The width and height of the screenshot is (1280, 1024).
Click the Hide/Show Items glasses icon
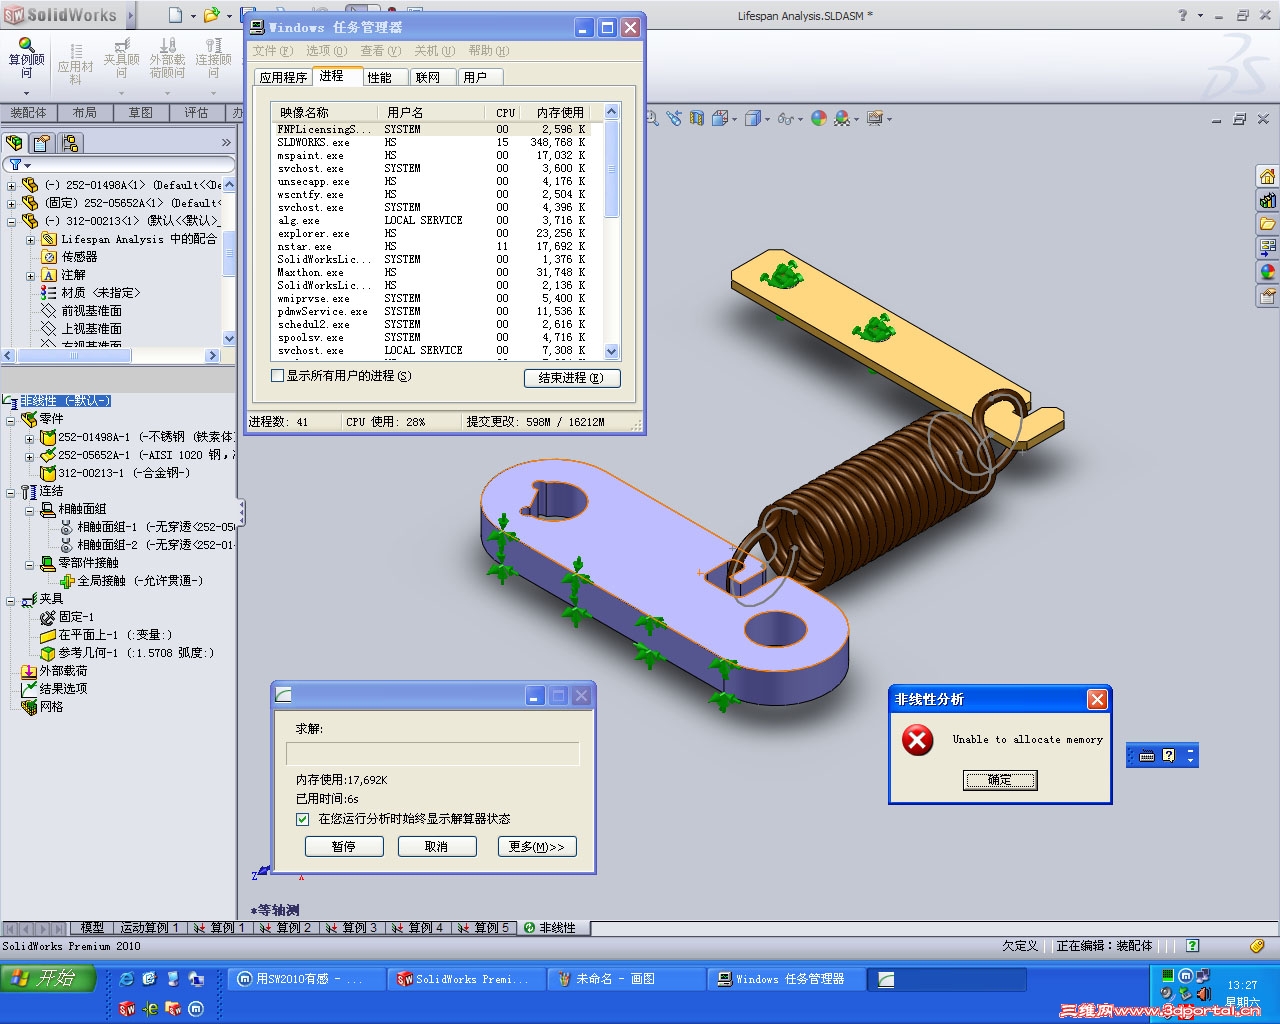tap(786, 118)
